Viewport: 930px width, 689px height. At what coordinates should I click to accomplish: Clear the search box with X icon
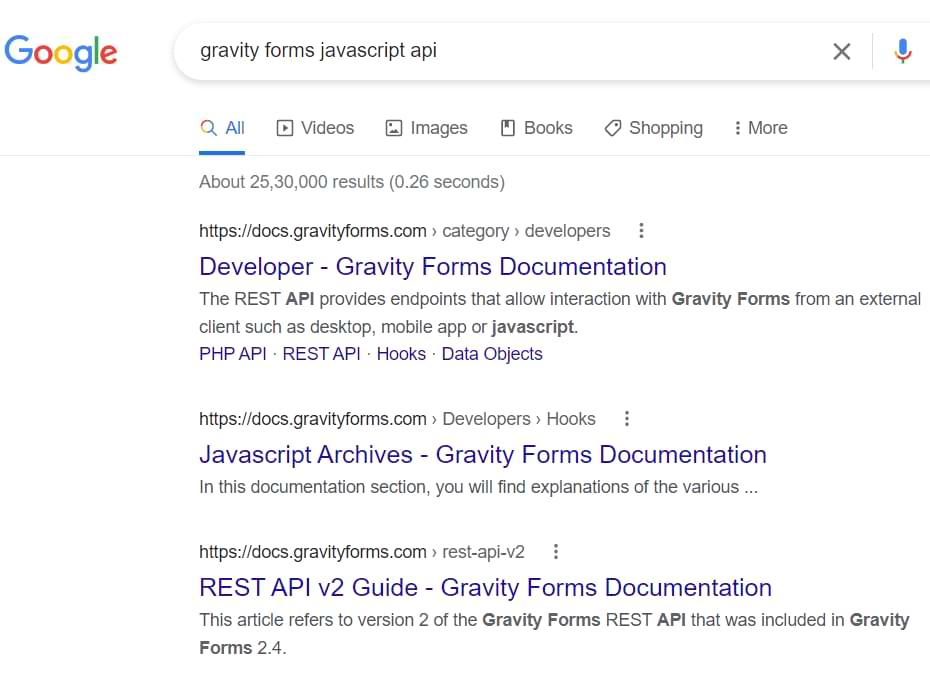pyautogui.click(x=841, y=51)
